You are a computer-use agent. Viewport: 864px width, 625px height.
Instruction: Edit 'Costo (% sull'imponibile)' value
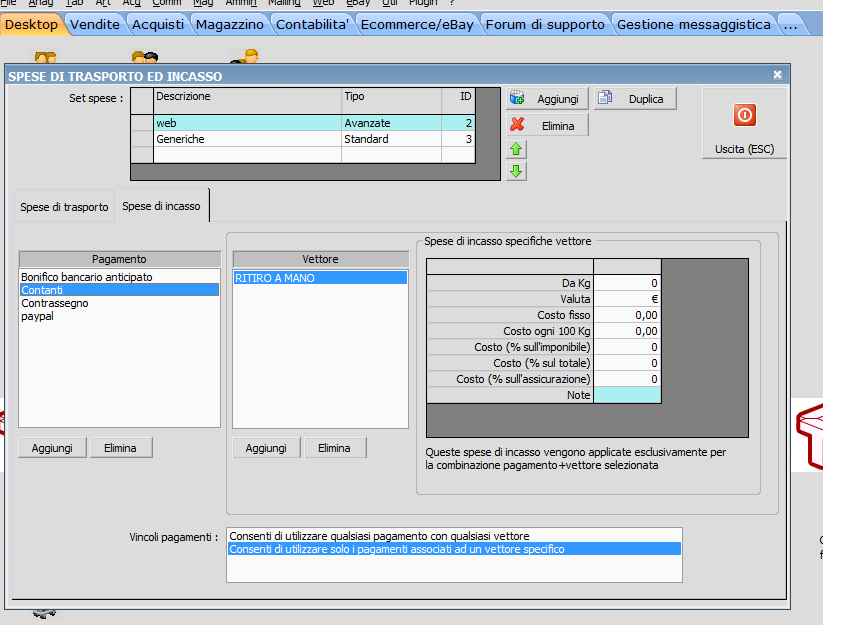click(x=627, y=347)
